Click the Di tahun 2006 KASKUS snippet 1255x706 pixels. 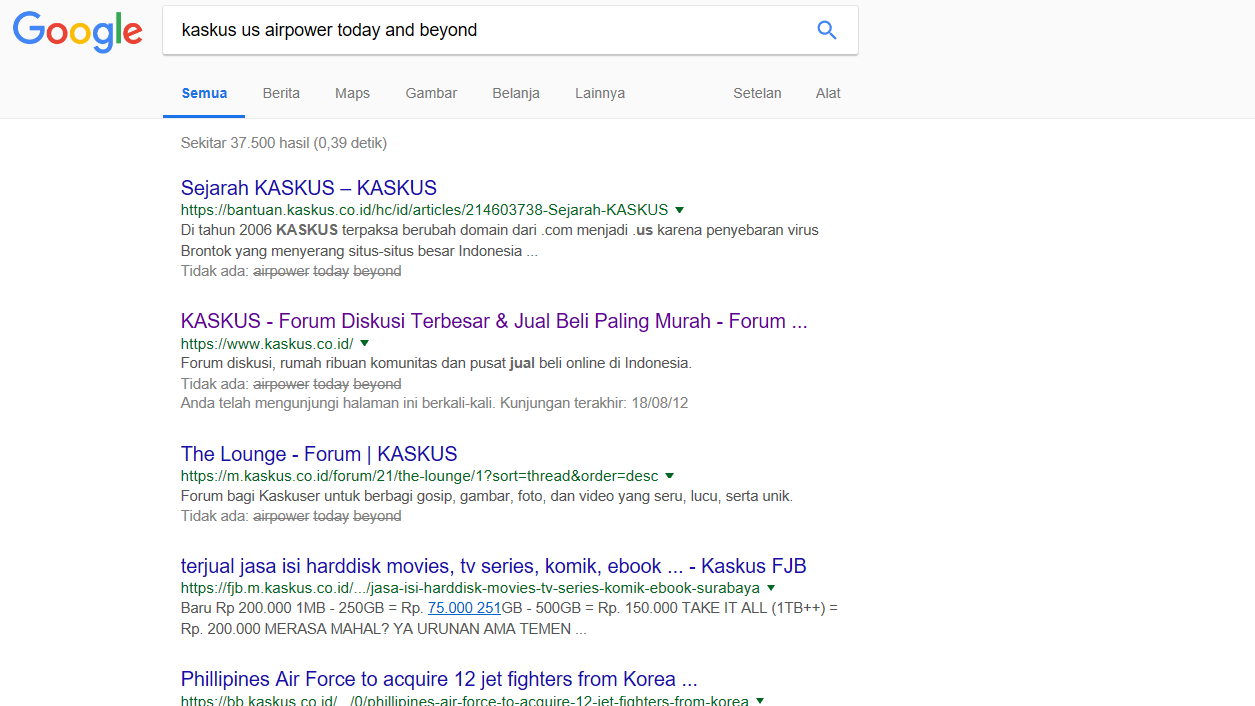tap(500, 240)
